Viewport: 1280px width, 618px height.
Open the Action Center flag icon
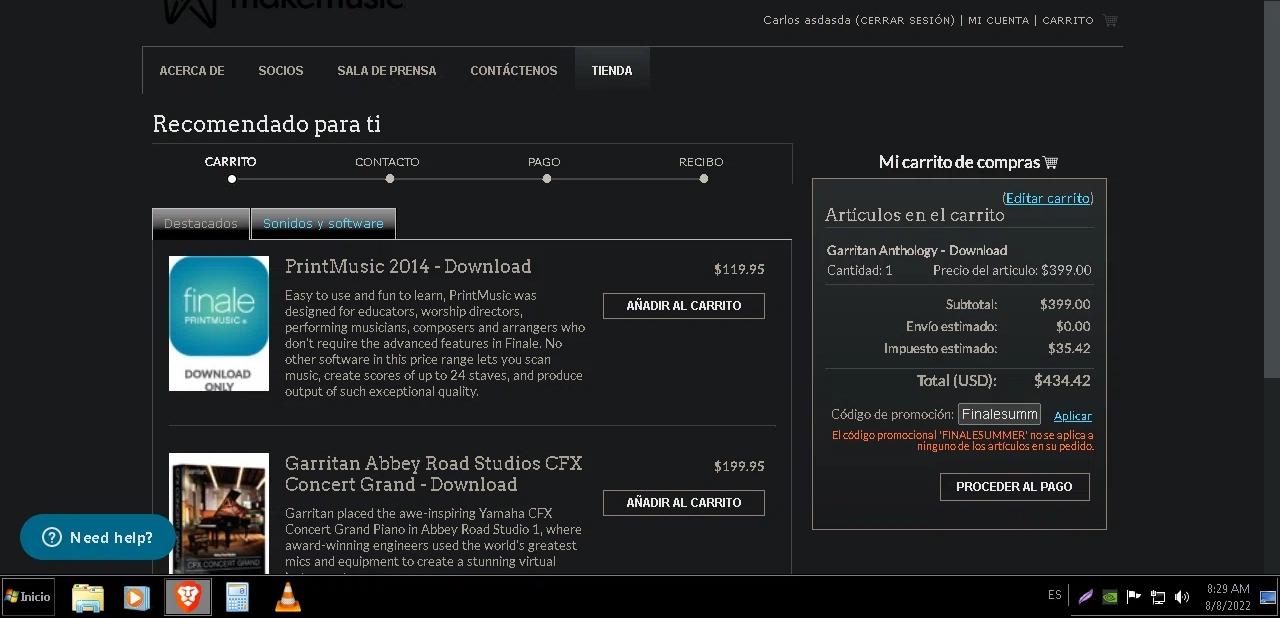coord(1134,597)
